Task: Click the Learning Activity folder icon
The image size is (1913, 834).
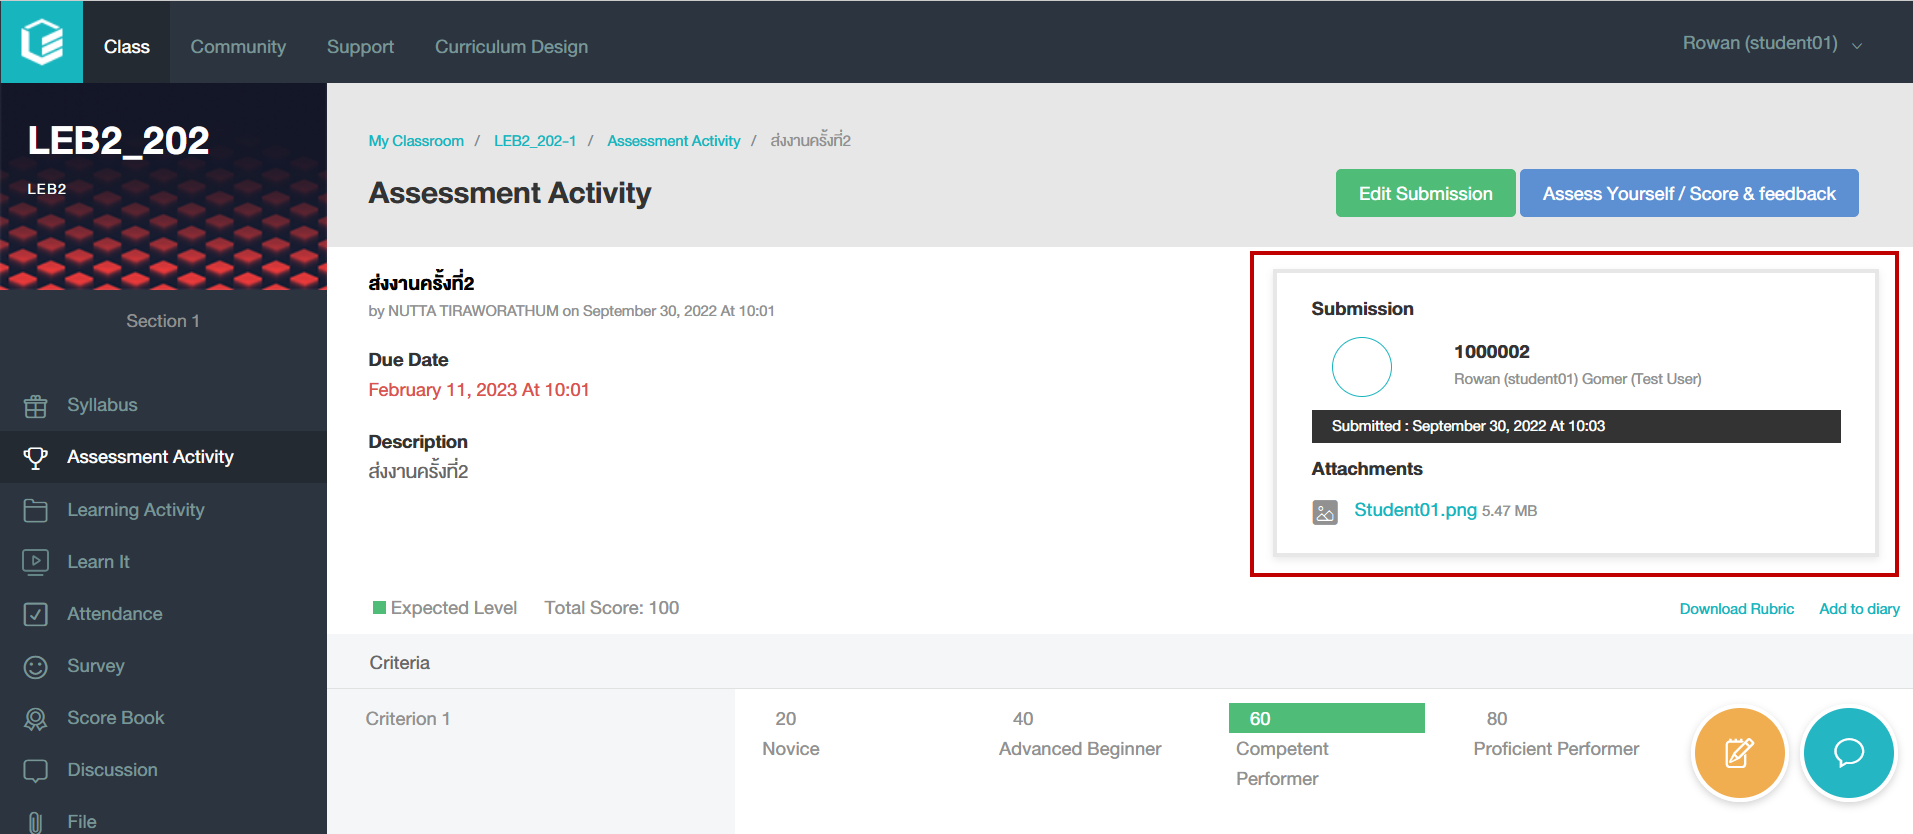Action: coord(35,510)
